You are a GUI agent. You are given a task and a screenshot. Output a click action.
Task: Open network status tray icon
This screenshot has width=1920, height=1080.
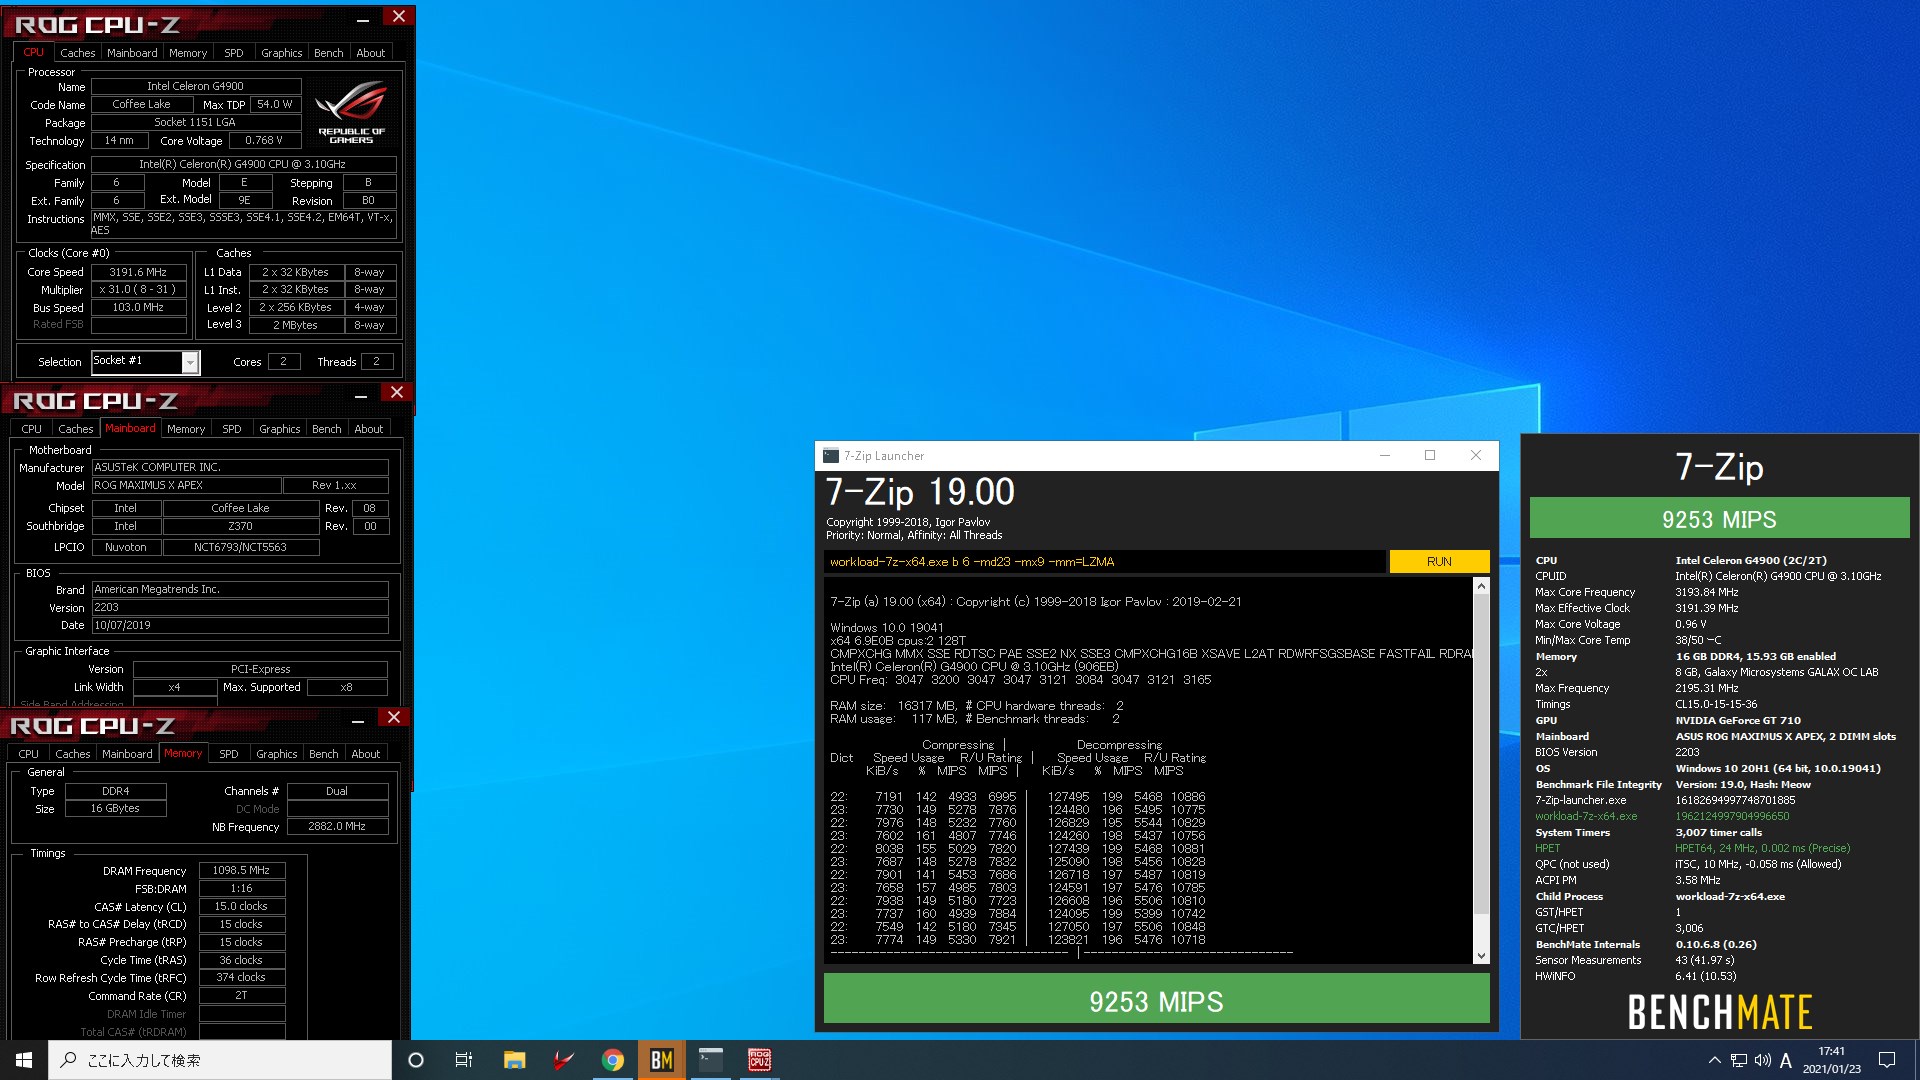click(1739, 1060)
